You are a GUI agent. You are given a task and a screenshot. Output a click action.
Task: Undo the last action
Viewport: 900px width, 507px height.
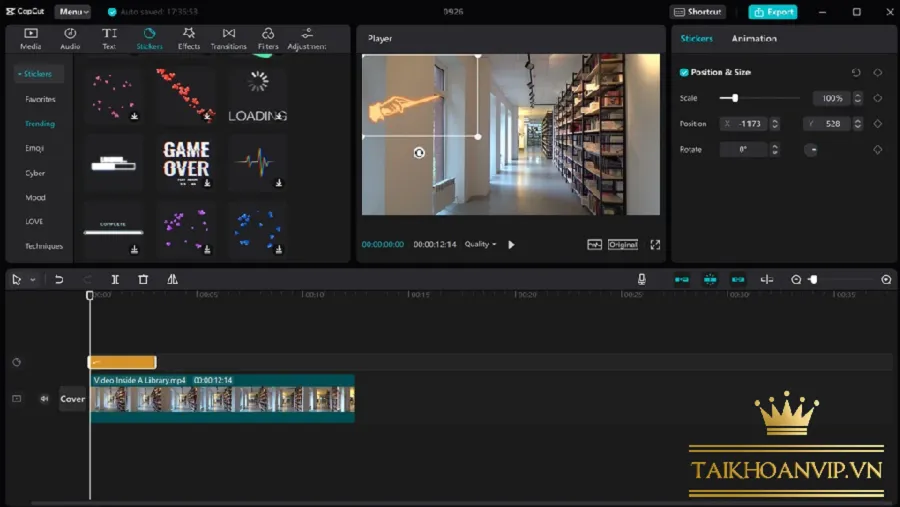point(59,280)
